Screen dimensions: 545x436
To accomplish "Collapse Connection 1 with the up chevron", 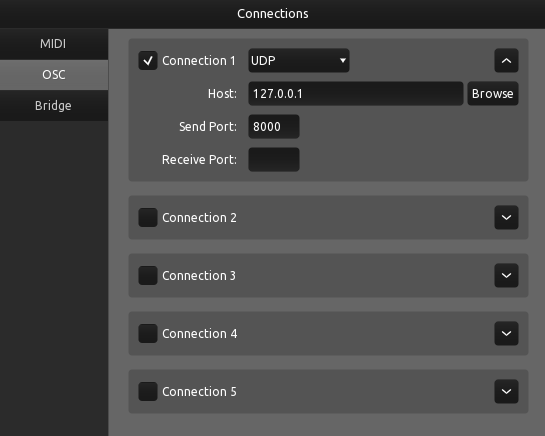I will pyautogui.click(x=506, y=60).
